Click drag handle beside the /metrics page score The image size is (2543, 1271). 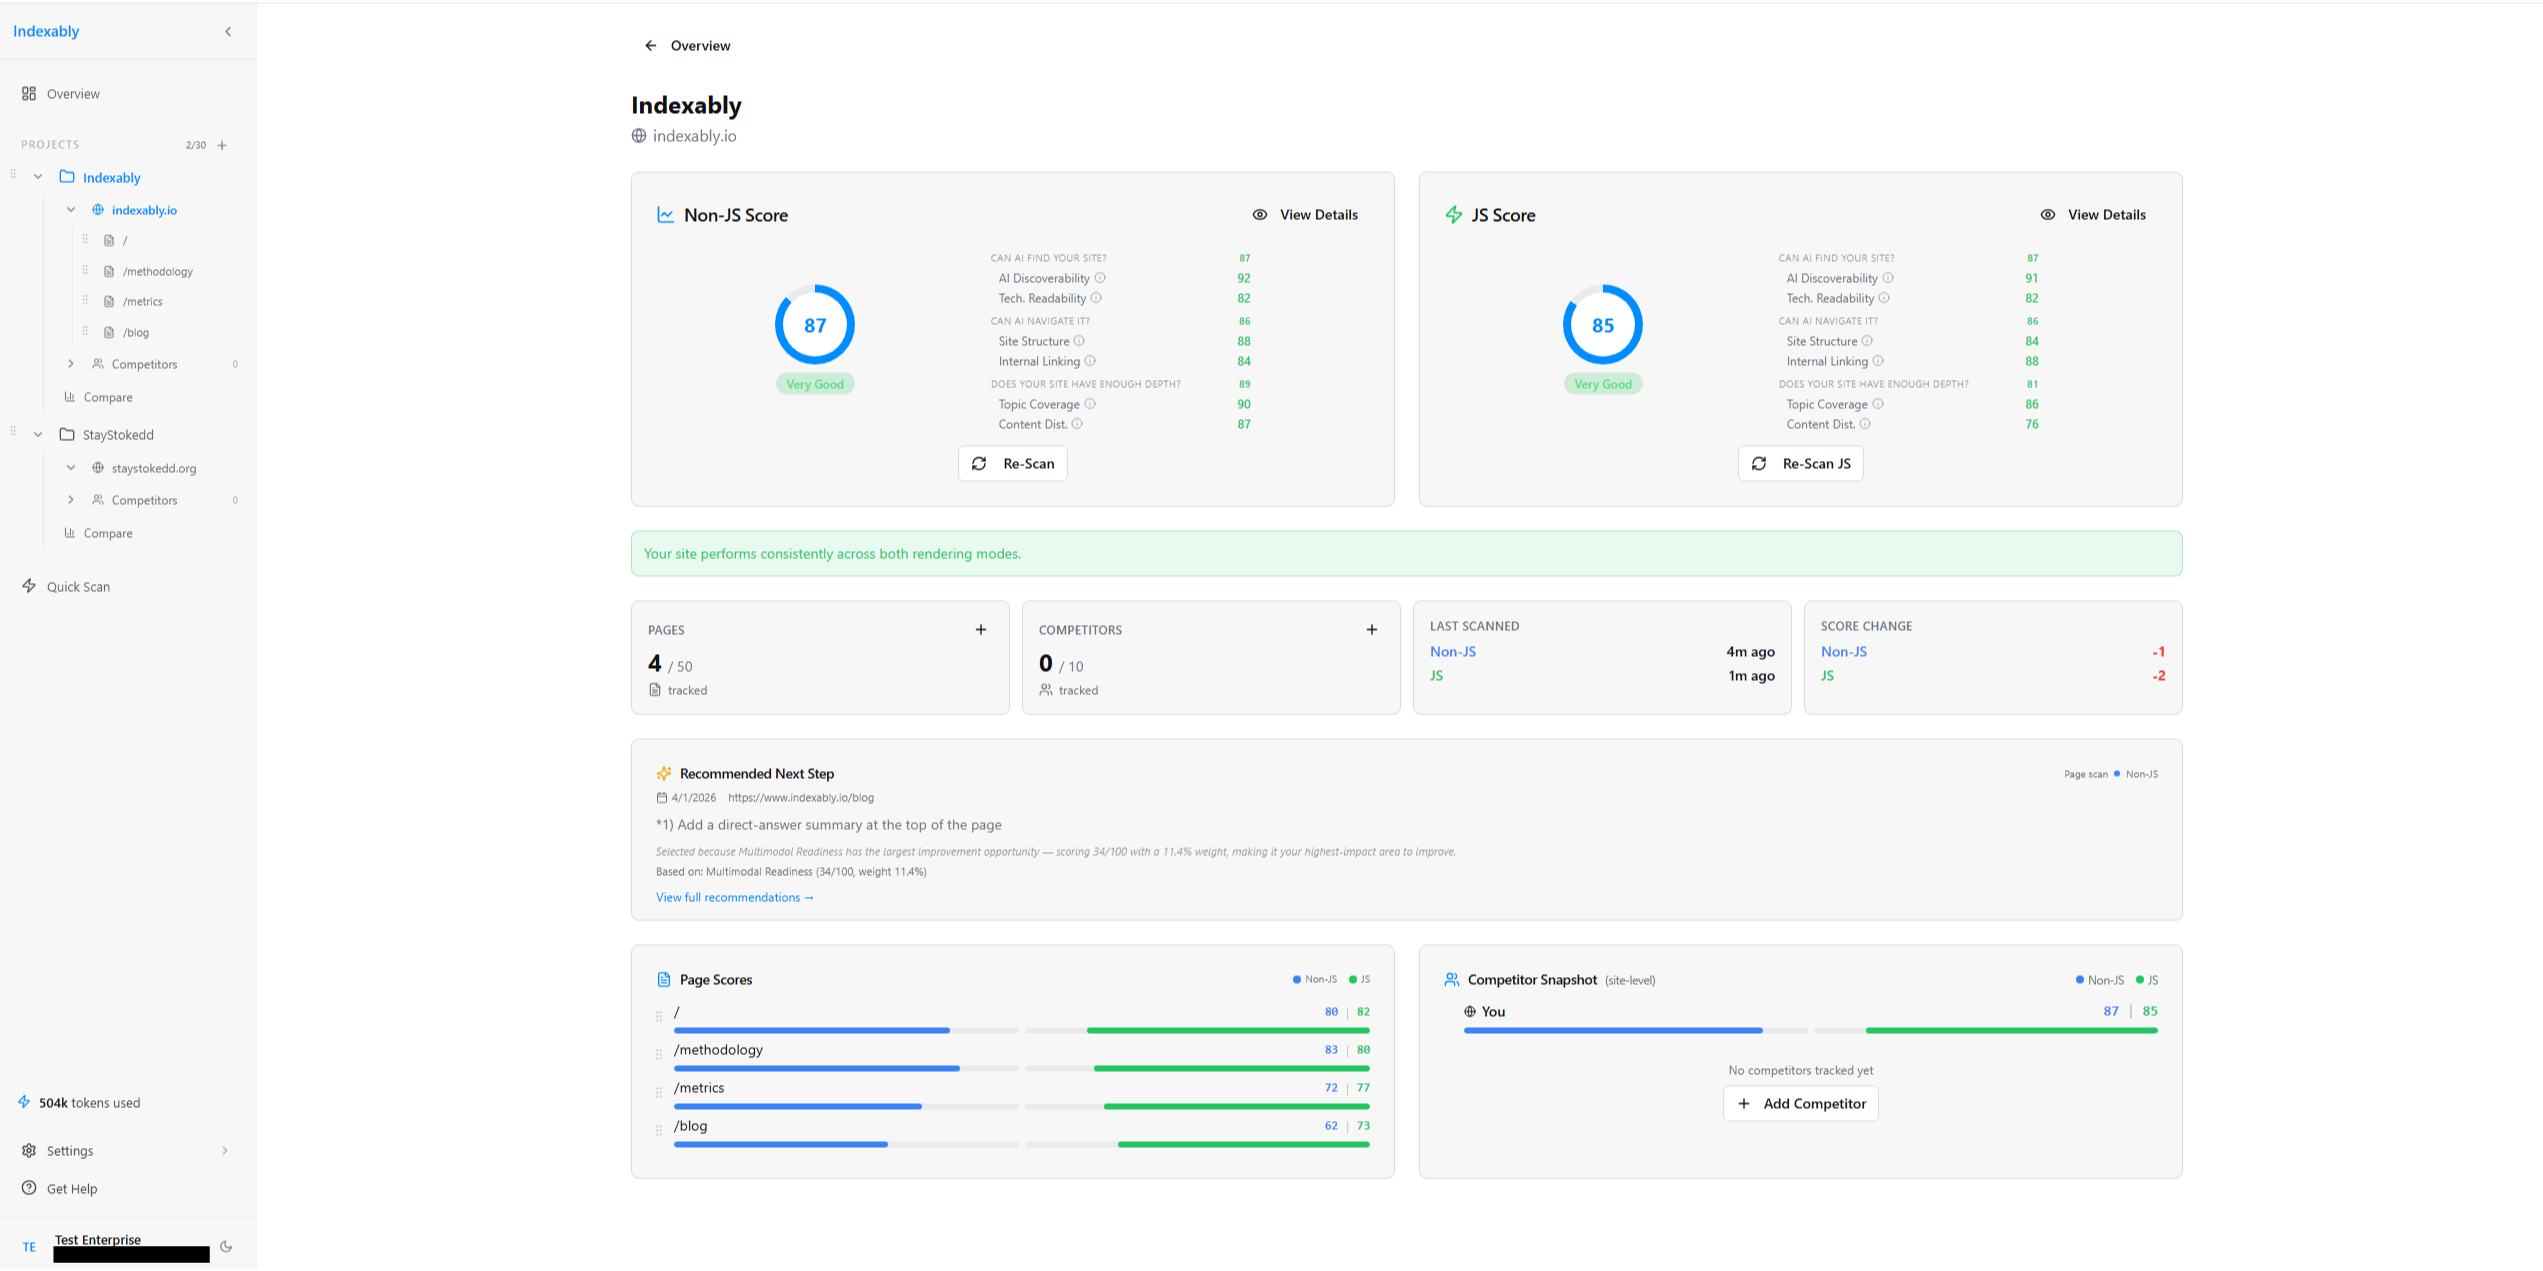click(658, 1092)
